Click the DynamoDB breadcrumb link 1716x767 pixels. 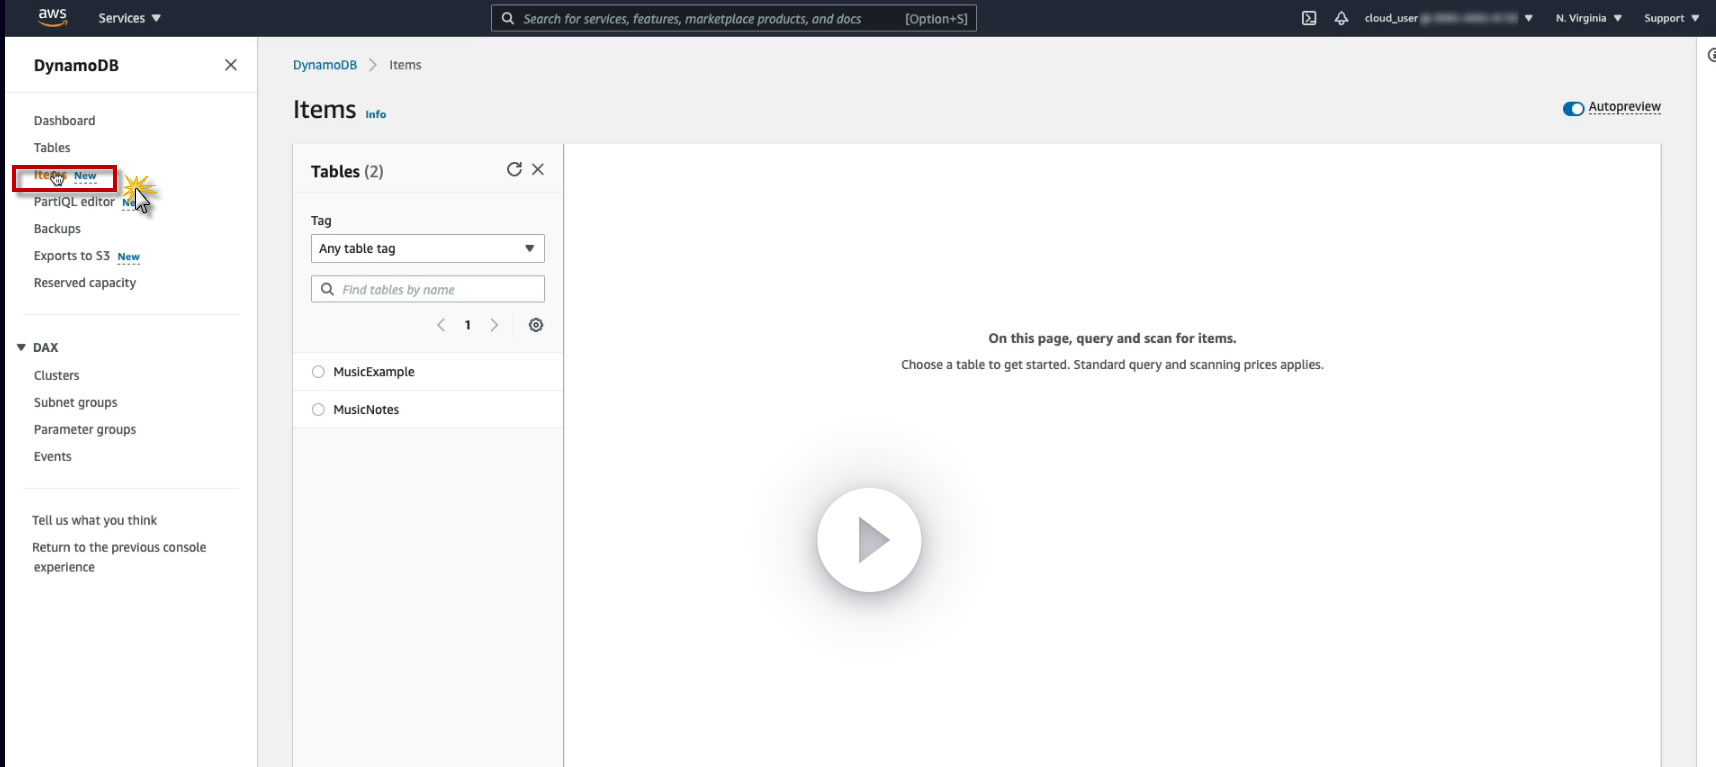[325, 65]
